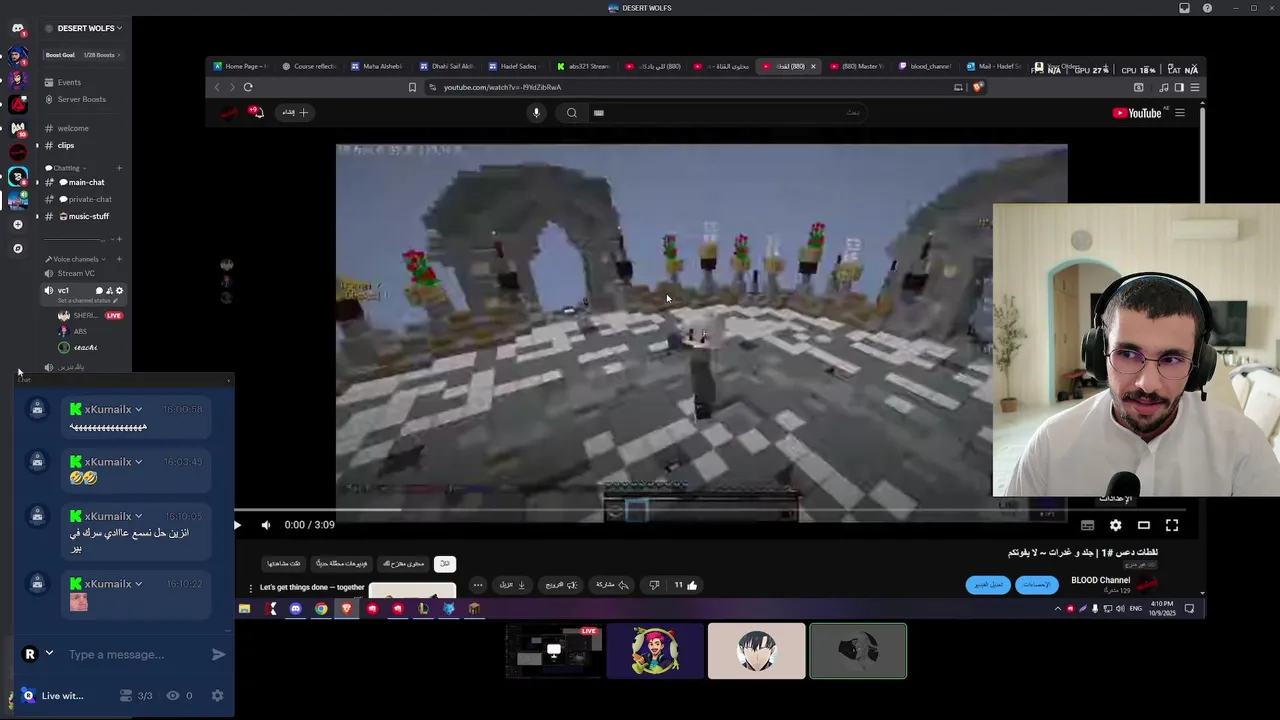
Task: Click the Add a Server plus icon
Action: (17, 224)
